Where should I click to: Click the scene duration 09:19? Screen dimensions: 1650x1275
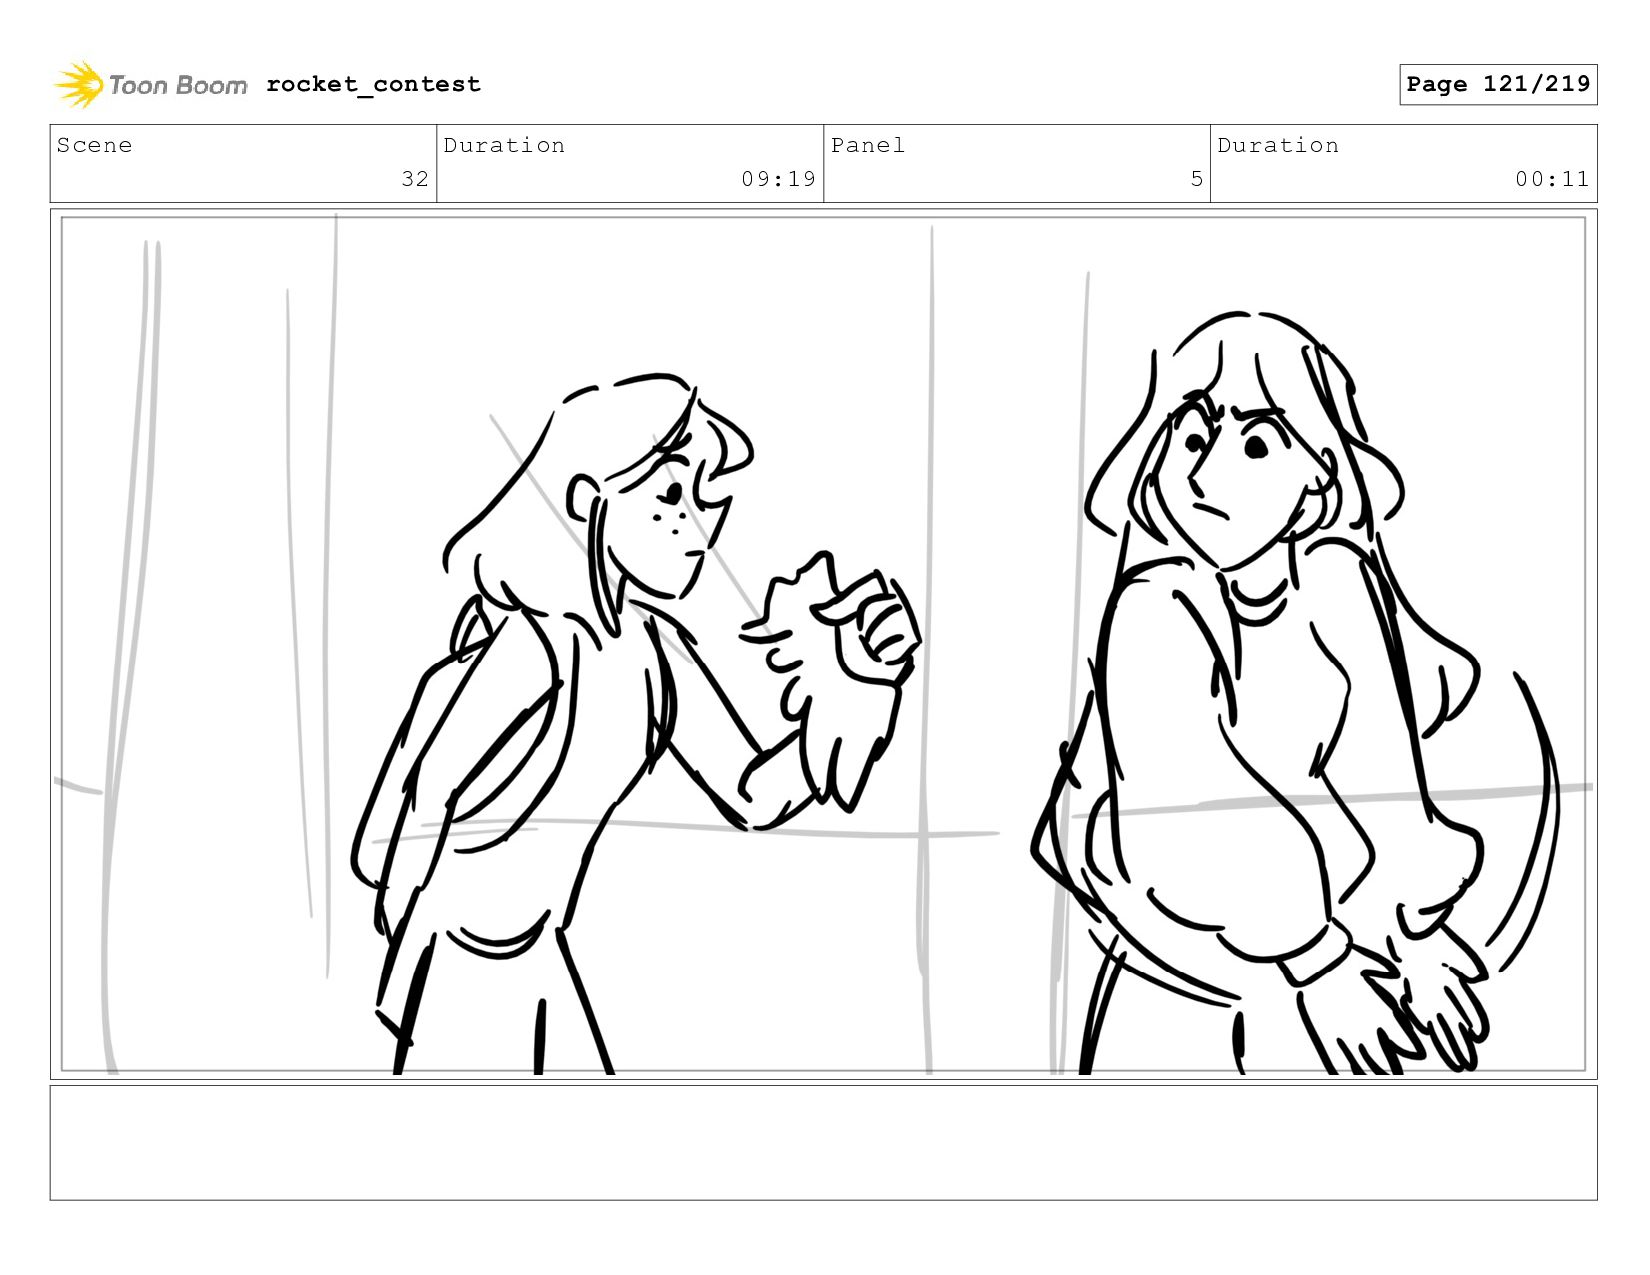coord(778,179)
